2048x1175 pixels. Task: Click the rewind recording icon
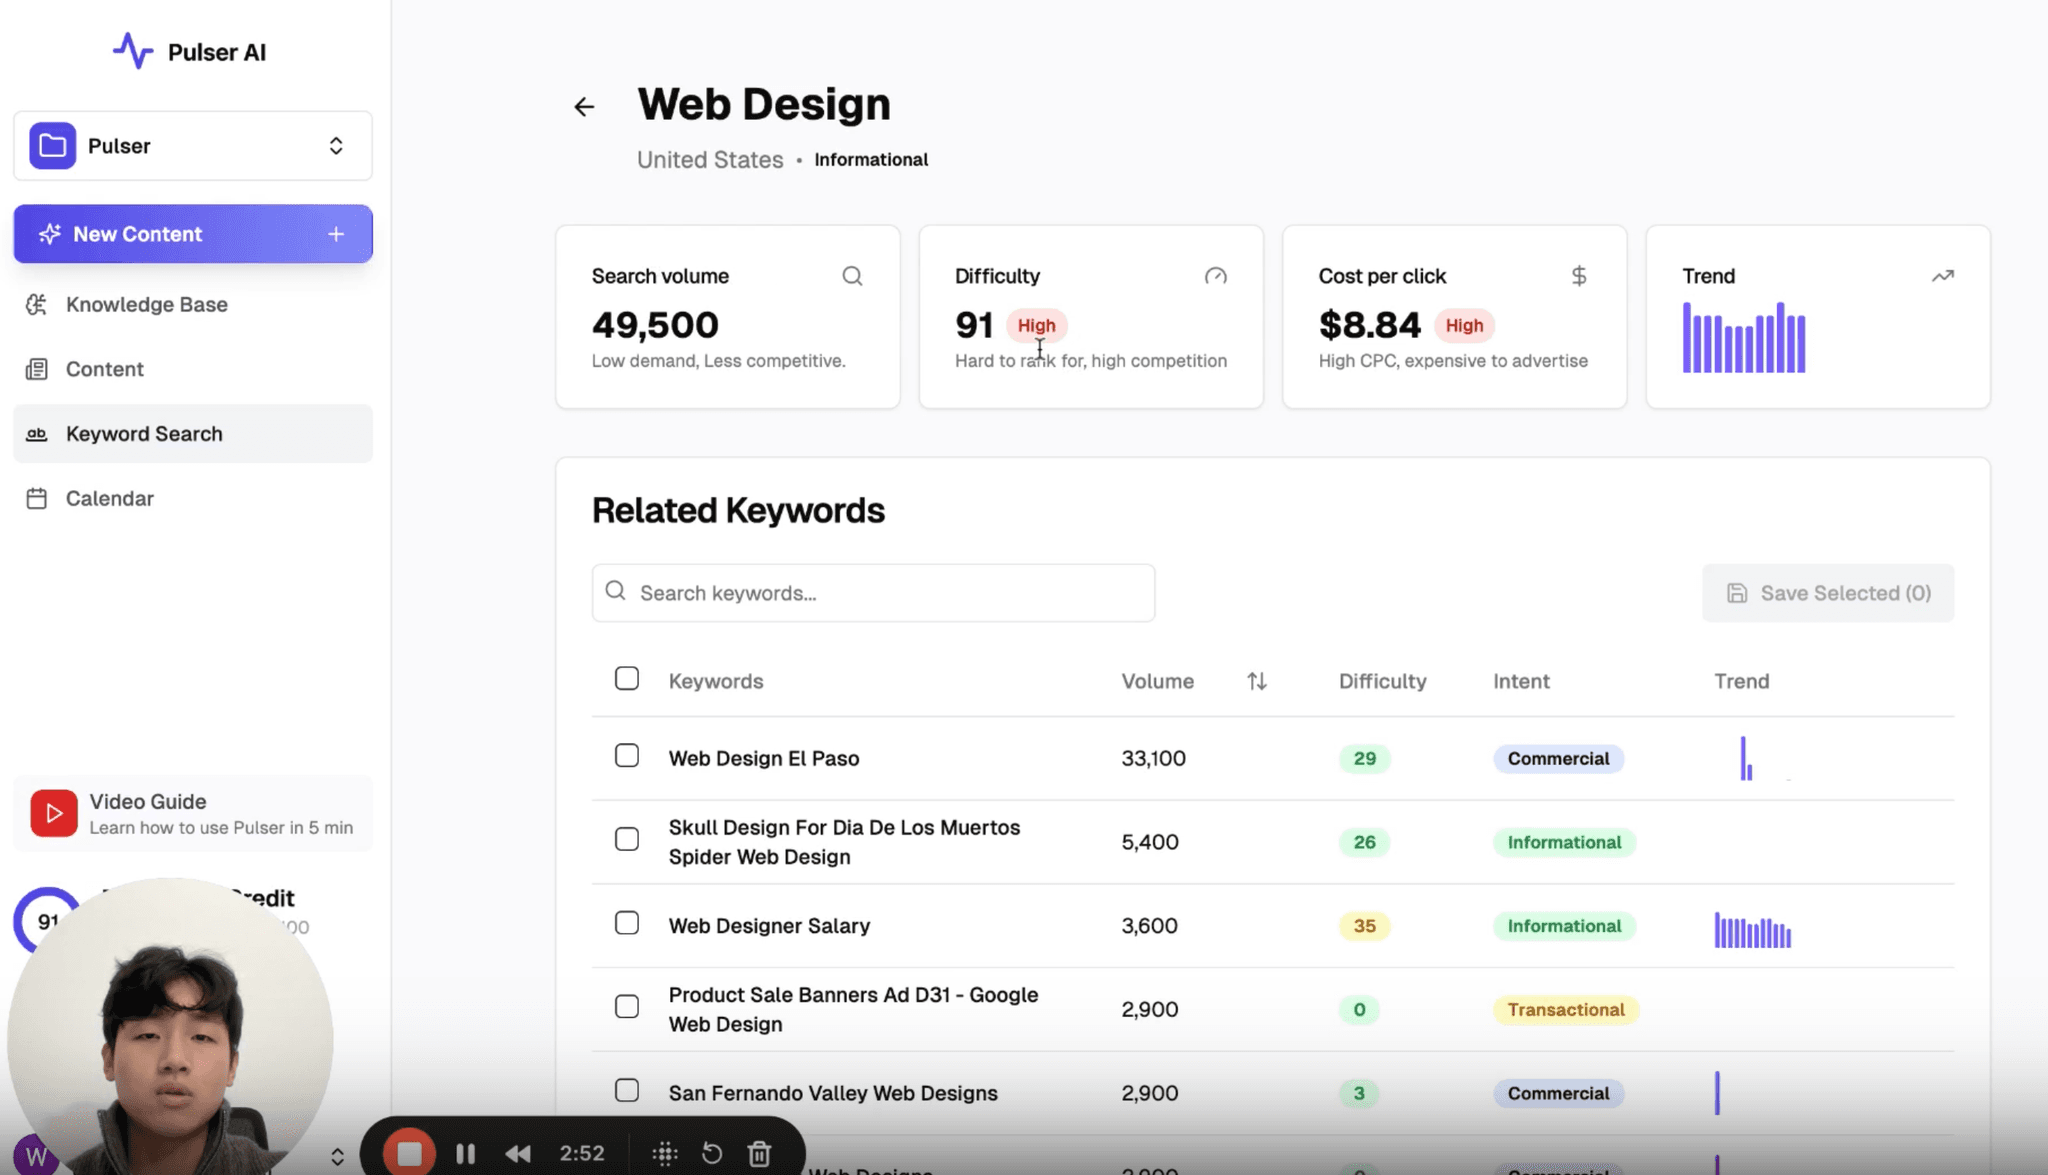click(x=518, y=1153)
